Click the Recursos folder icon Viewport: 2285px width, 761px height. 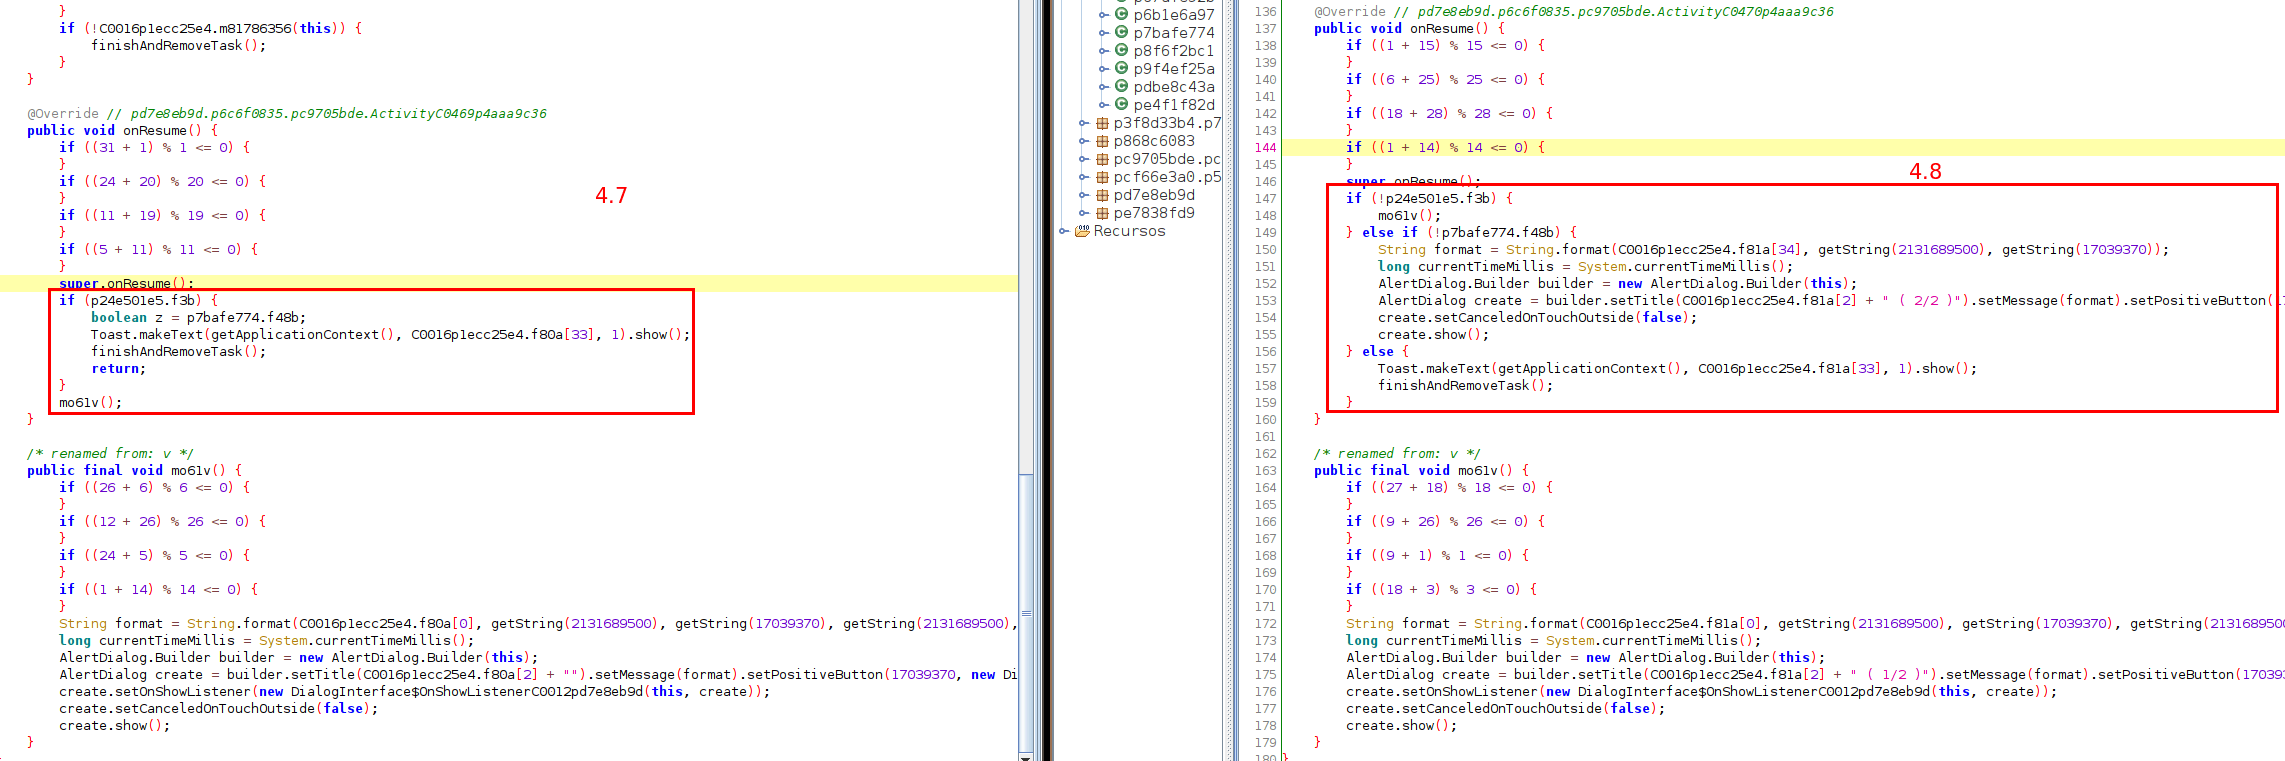pos(1082,231)
